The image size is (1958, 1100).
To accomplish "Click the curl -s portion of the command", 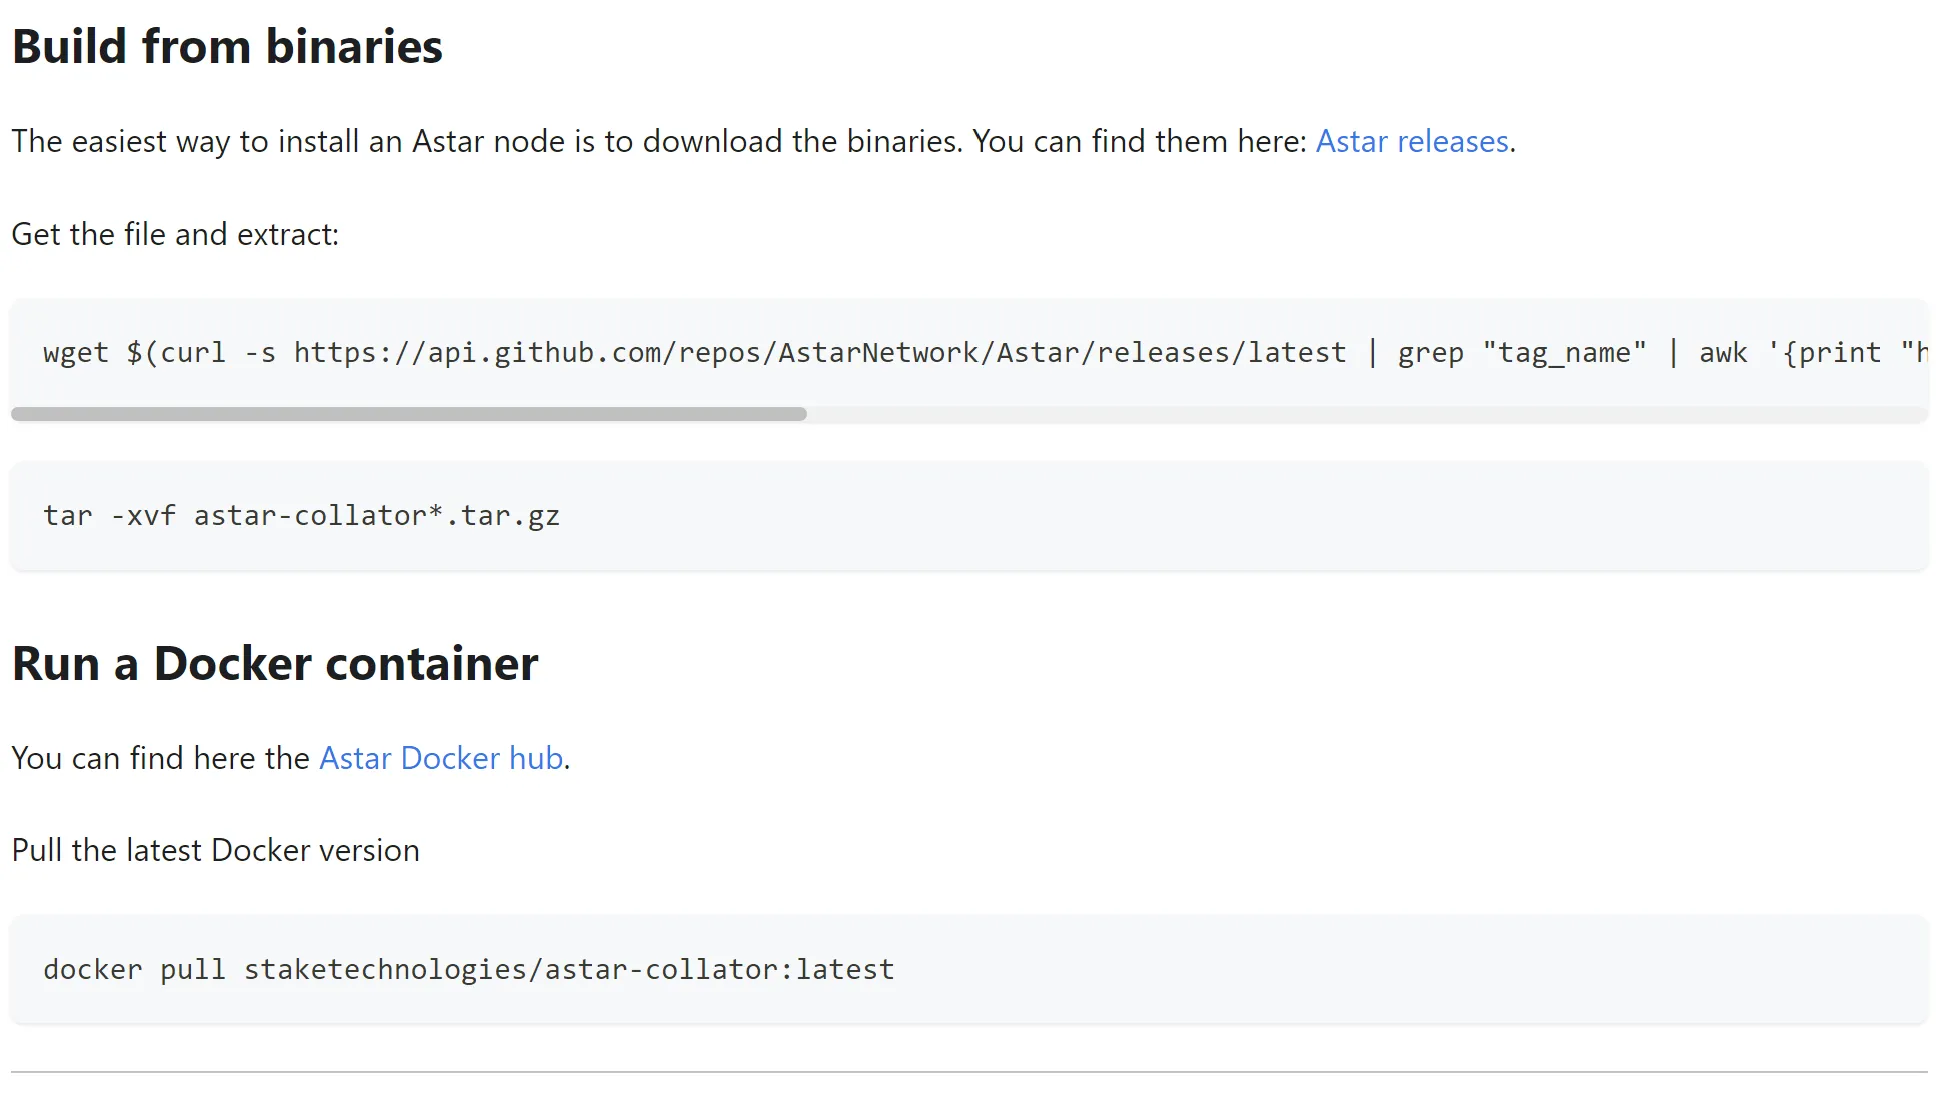I will pos(217,353).
